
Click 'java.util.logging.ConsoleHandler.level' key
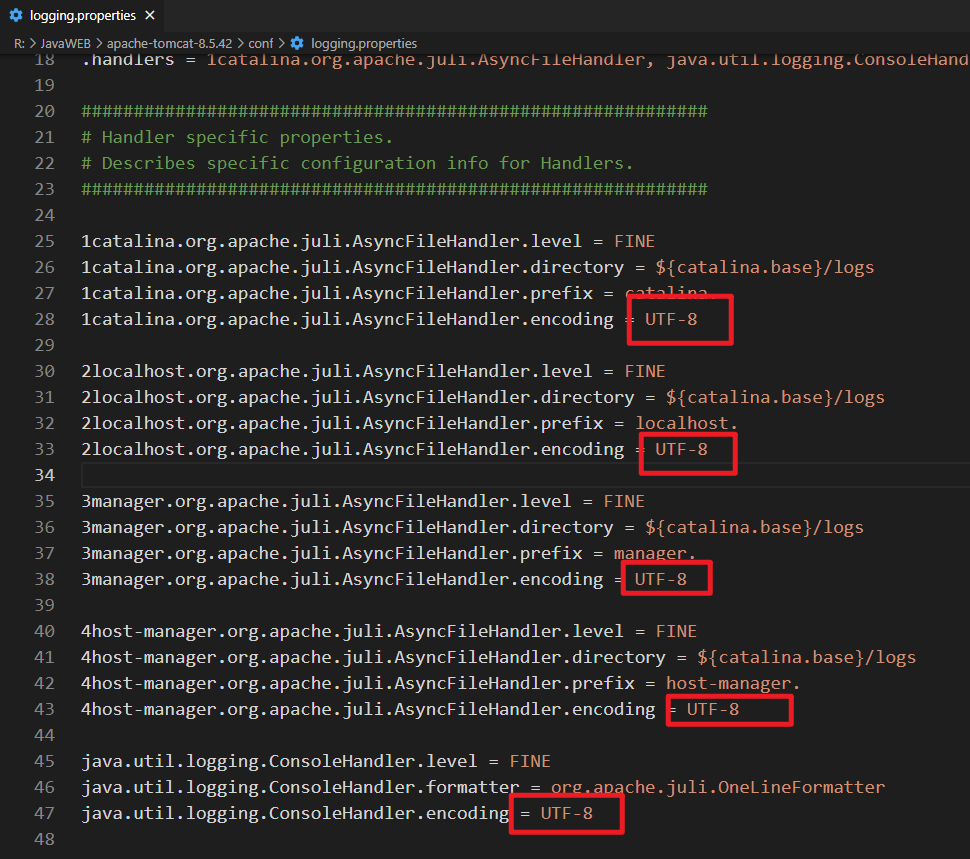coord(279,761)
